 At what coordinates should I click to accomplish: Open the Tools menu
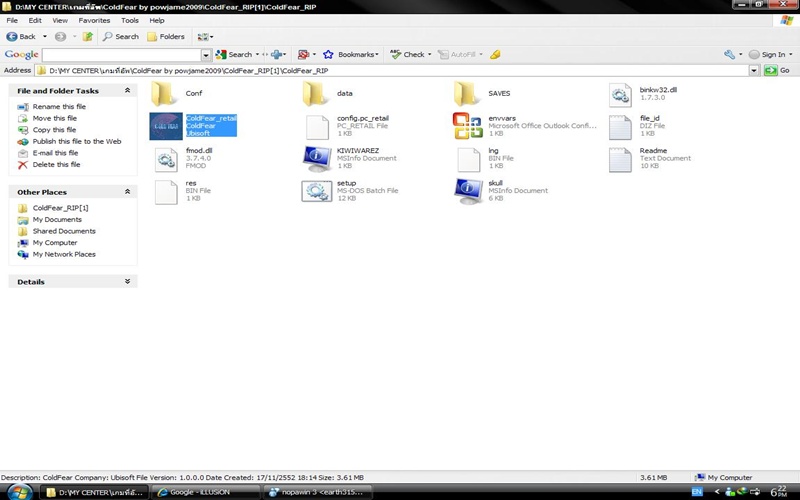[130, 20]
